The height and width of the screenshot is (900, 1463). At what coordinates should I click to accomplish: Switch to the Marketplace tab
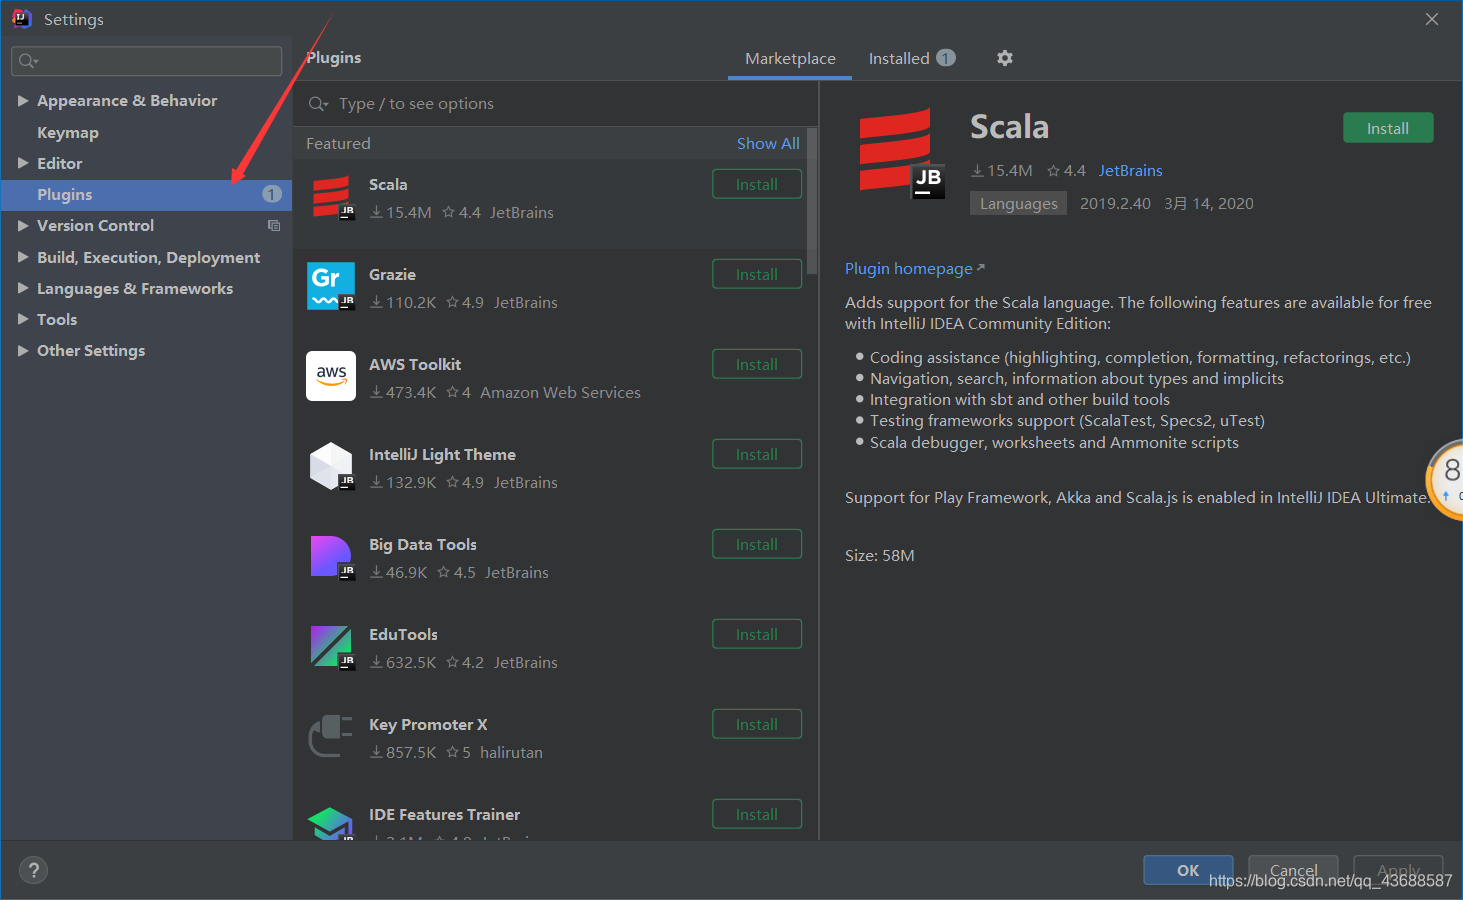pyautogui.click(x=790, y=58)
